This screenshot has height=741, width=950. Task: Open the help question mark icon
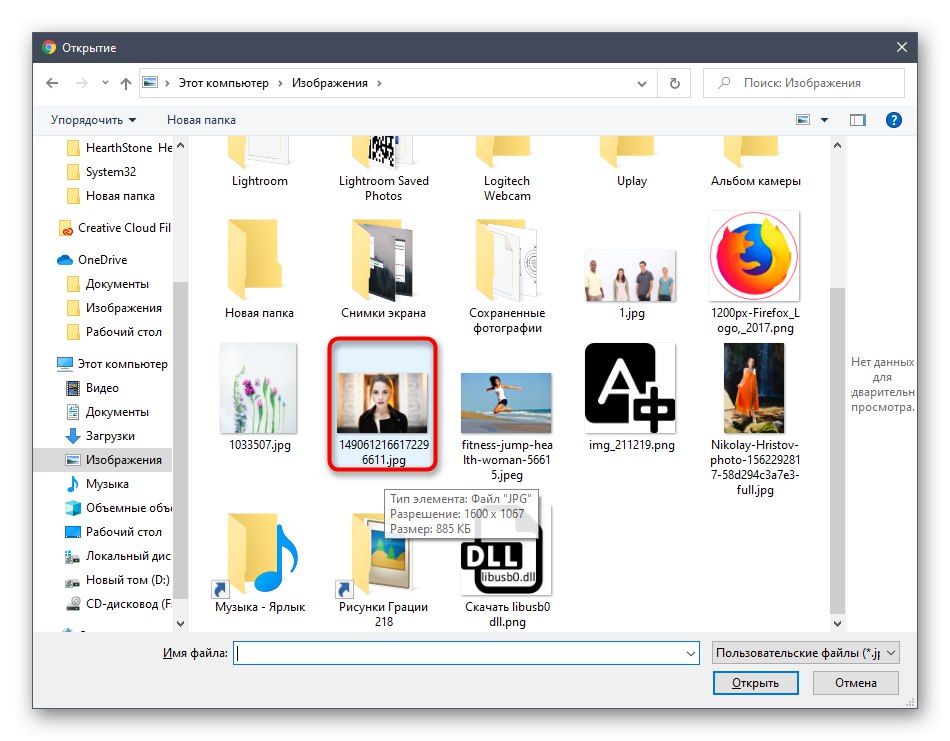click(893, 120)
